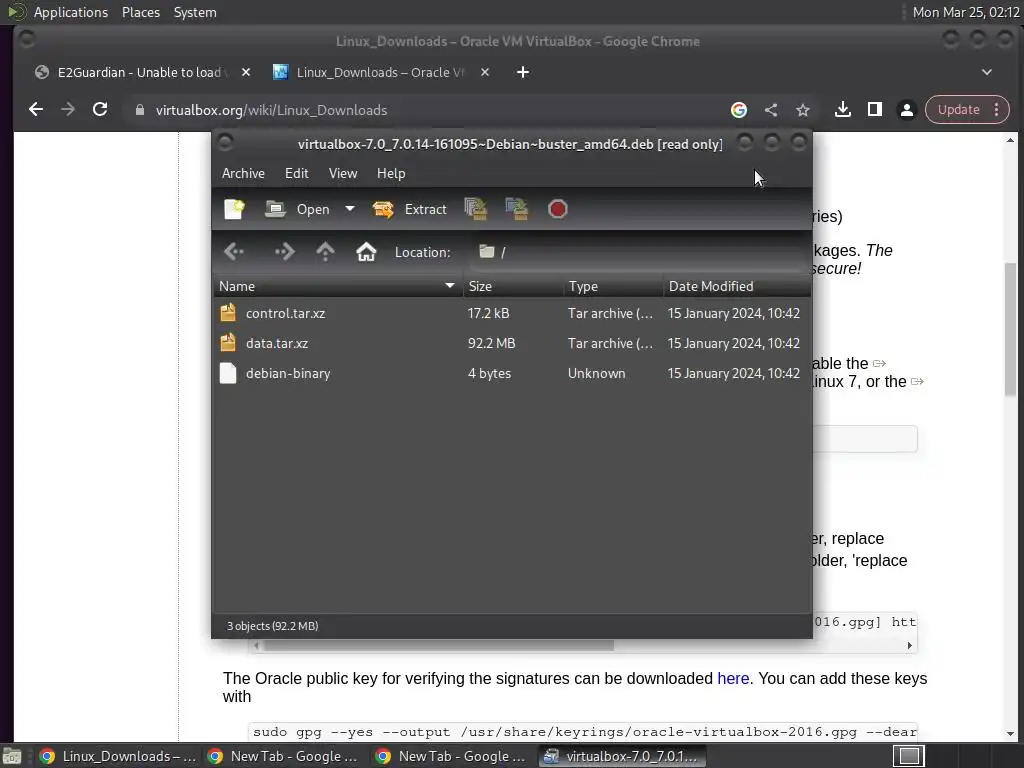Go back in archive location history
The height and width of the screenshot is (768, 1024).
234,251
